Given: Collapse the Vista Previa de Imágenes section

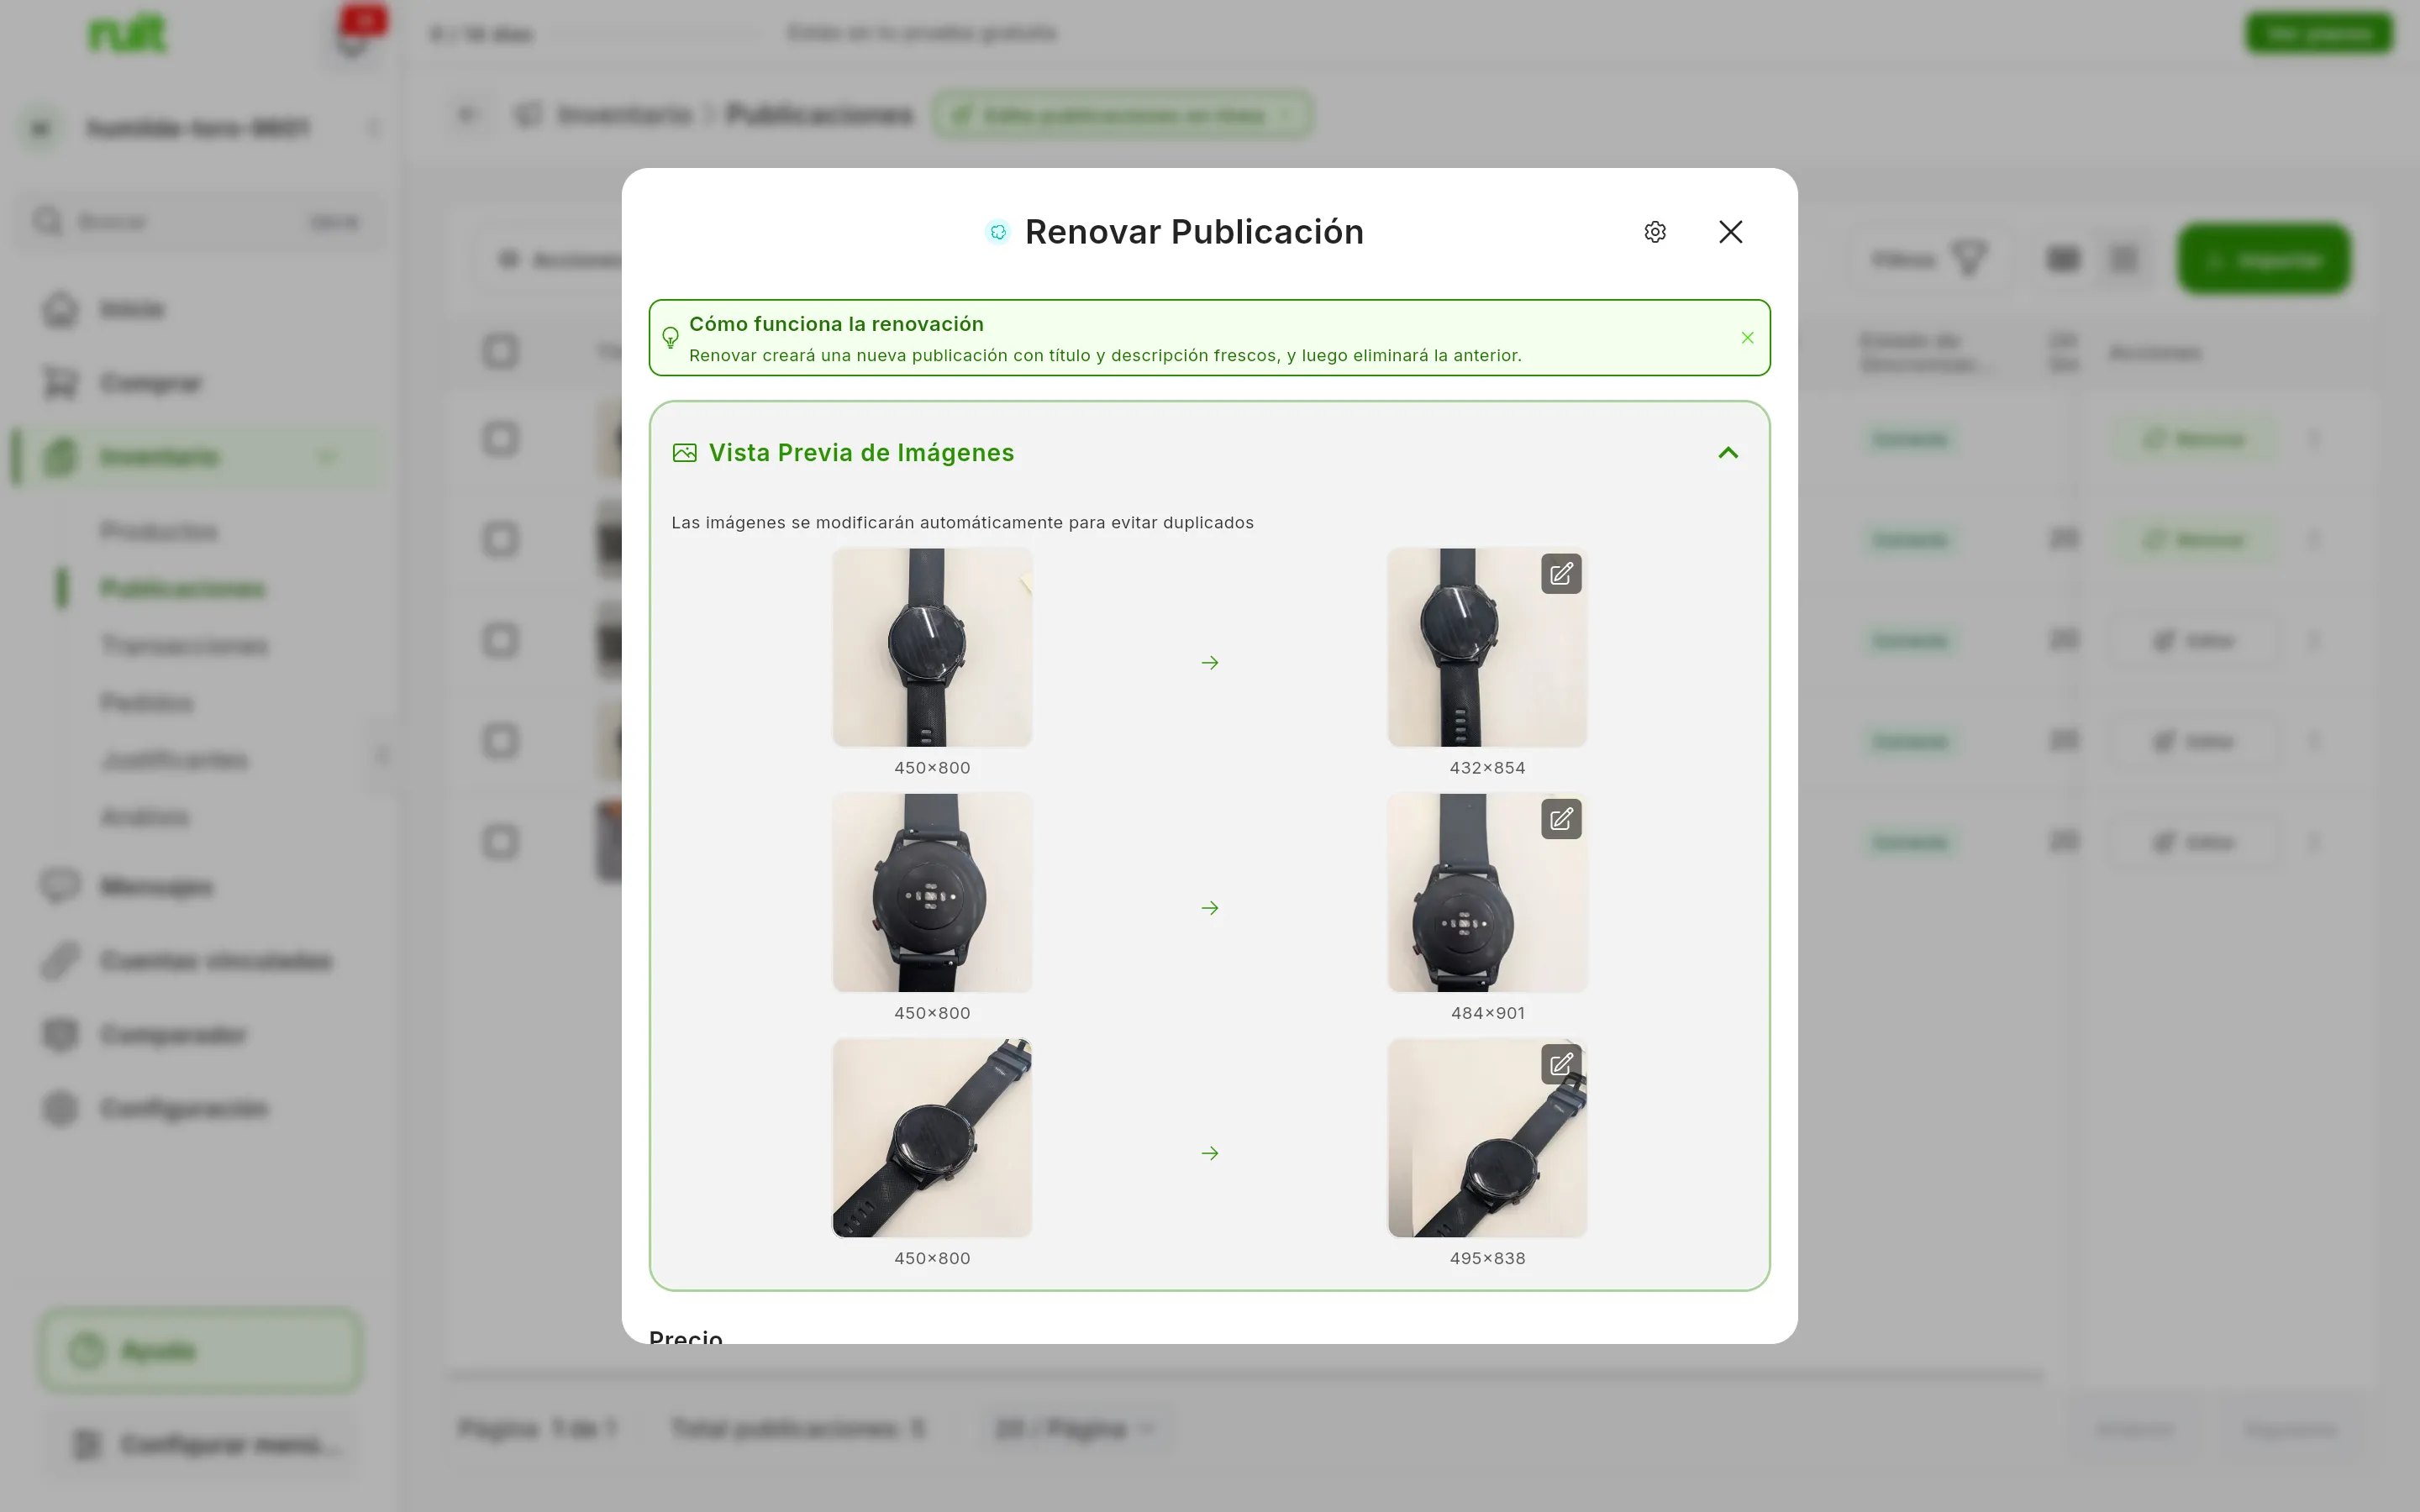Looking at the screenshot, I should (x=1728, y=453).
